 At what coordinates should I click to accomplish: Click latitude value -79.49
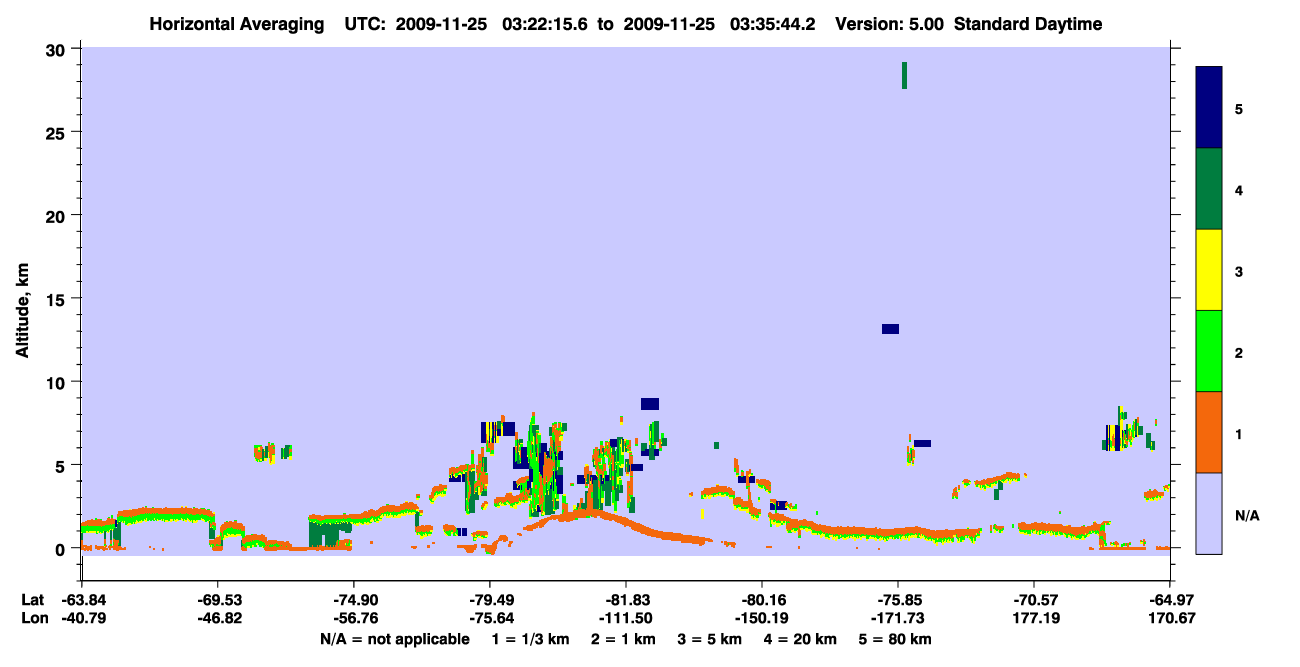click(490, 600)
